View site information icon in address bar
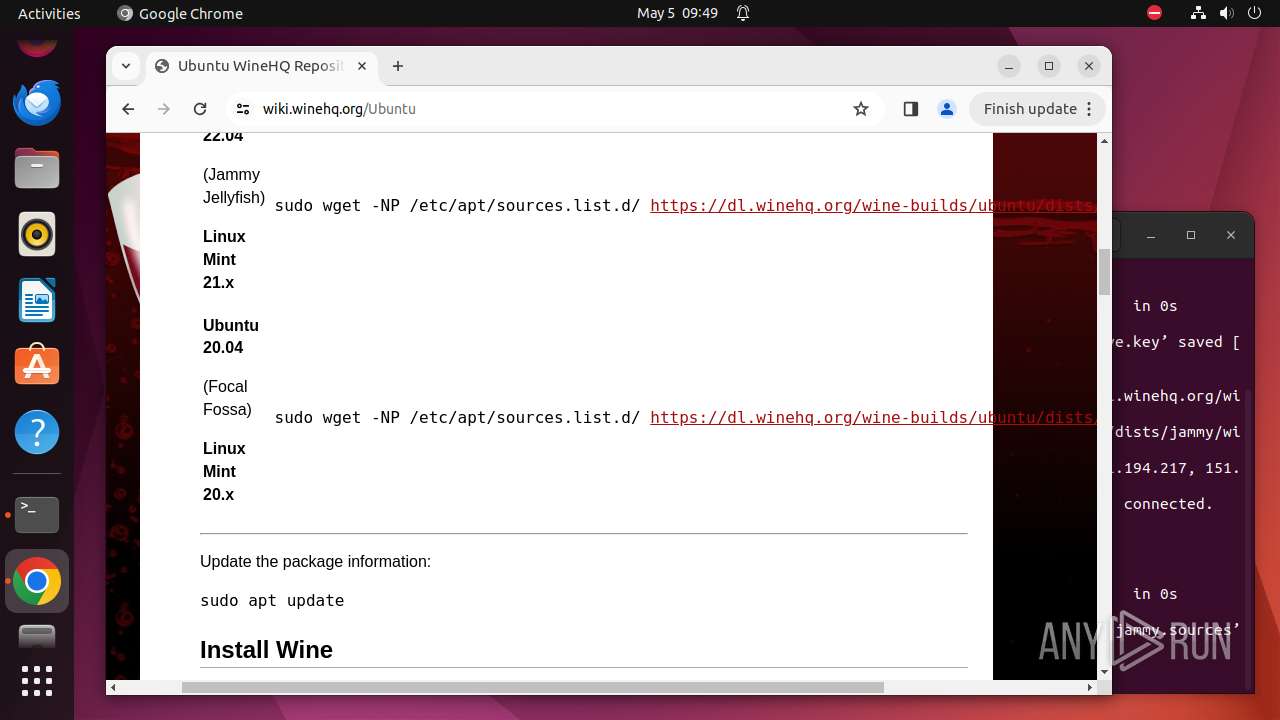This screenshot has width=1280, height=720. [x=242, y=109]
